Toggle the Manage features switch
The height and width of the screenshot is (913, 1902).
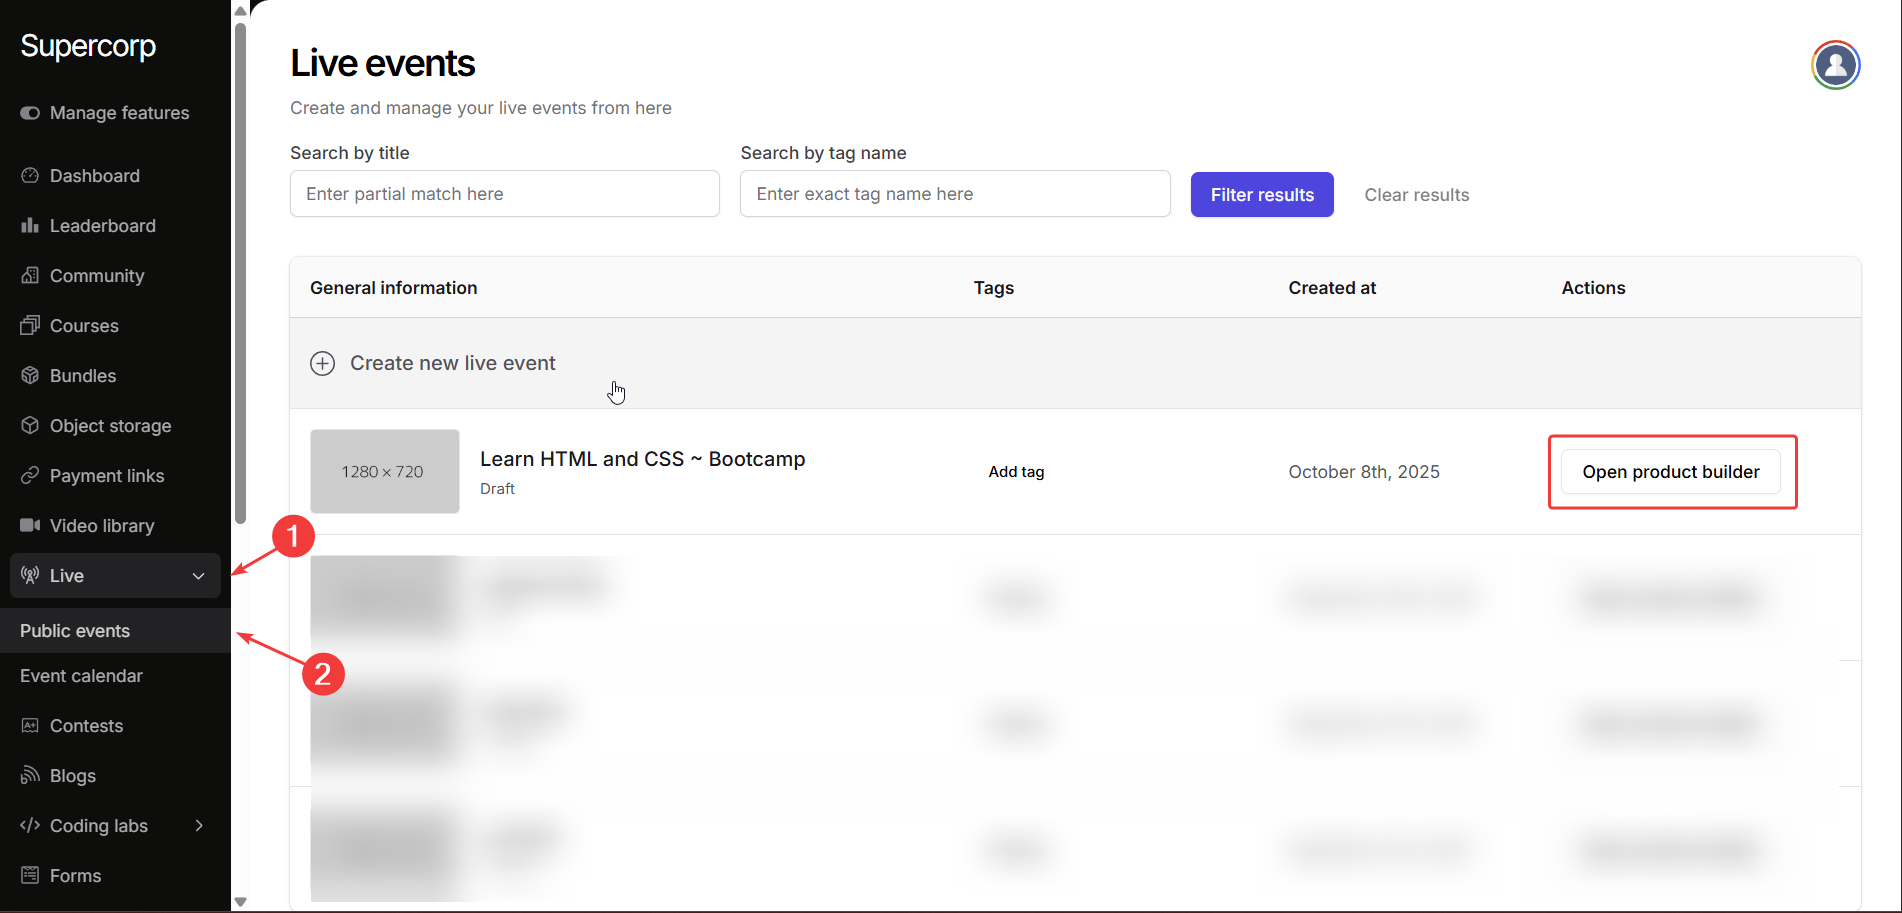tap(30, 113)
